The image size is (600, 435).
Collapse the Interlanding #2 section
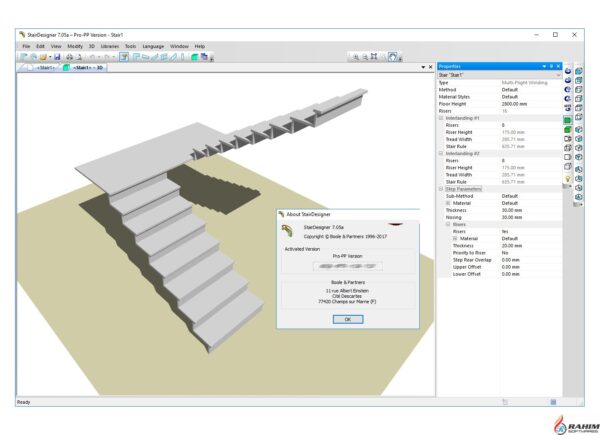pyautogui.click(x=441, y=153)
